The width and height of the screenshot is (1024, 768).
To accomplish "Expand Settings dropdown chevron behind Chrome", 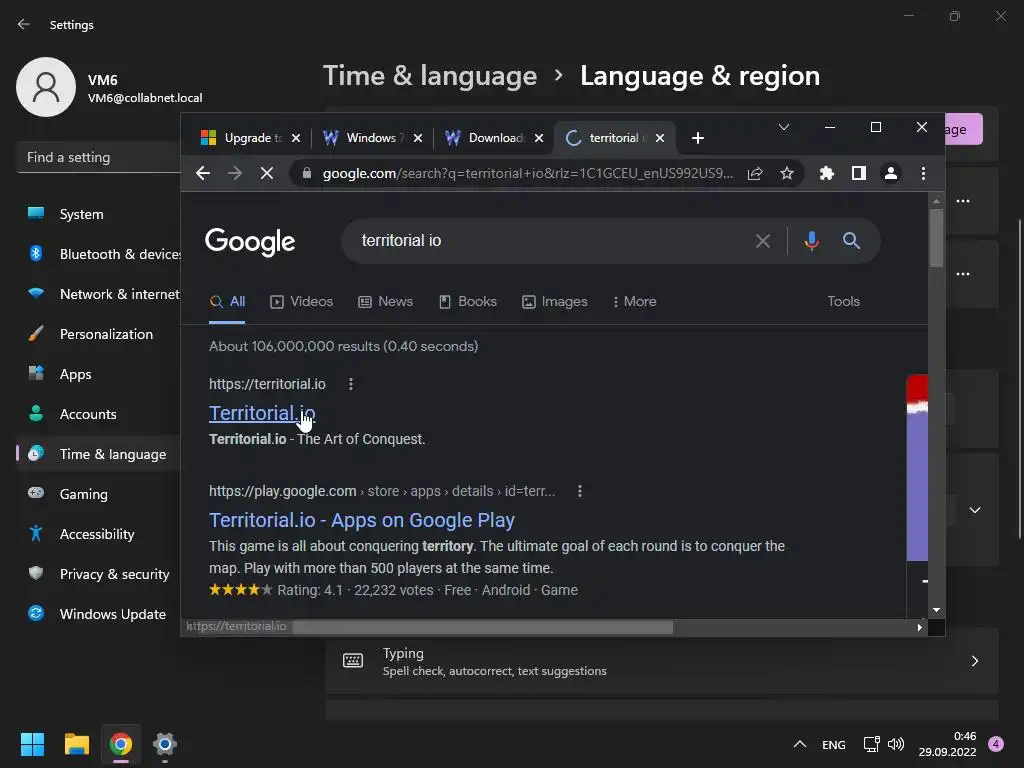I will click(x=974, y=510).
